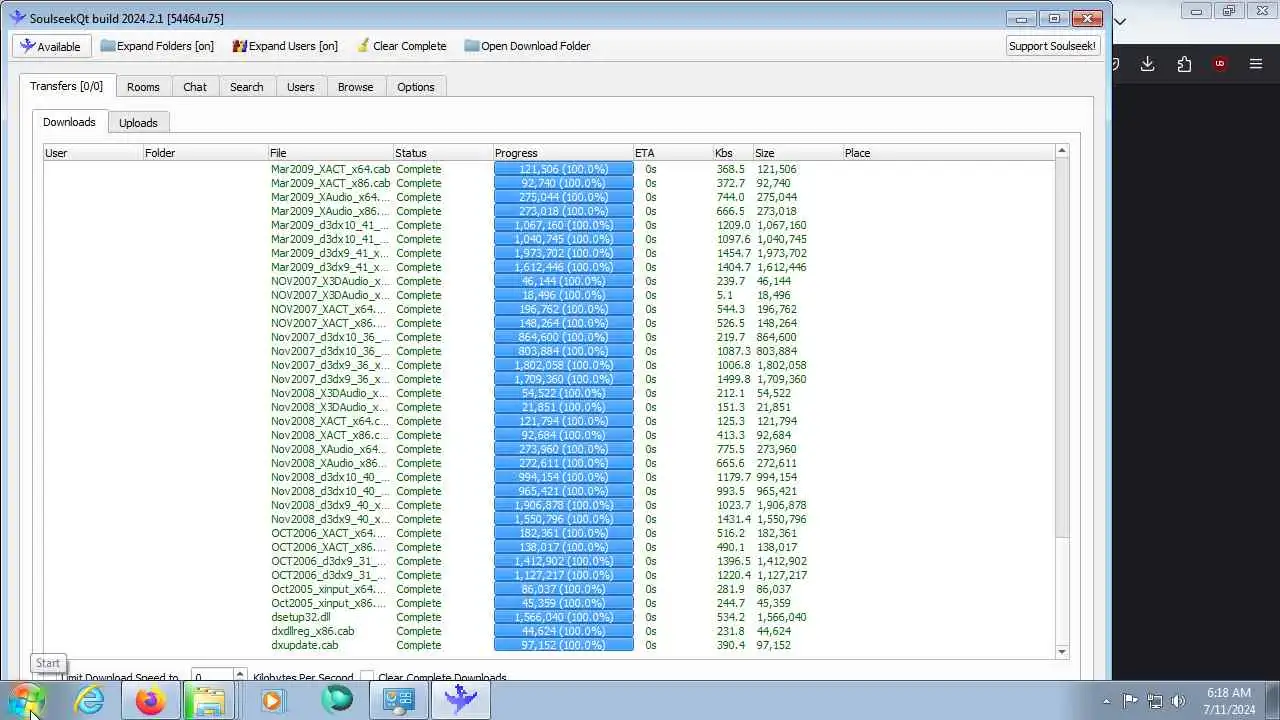Click the Windows Start button
This screenshot has width=1280, height=720.
(x=27, y=700)
